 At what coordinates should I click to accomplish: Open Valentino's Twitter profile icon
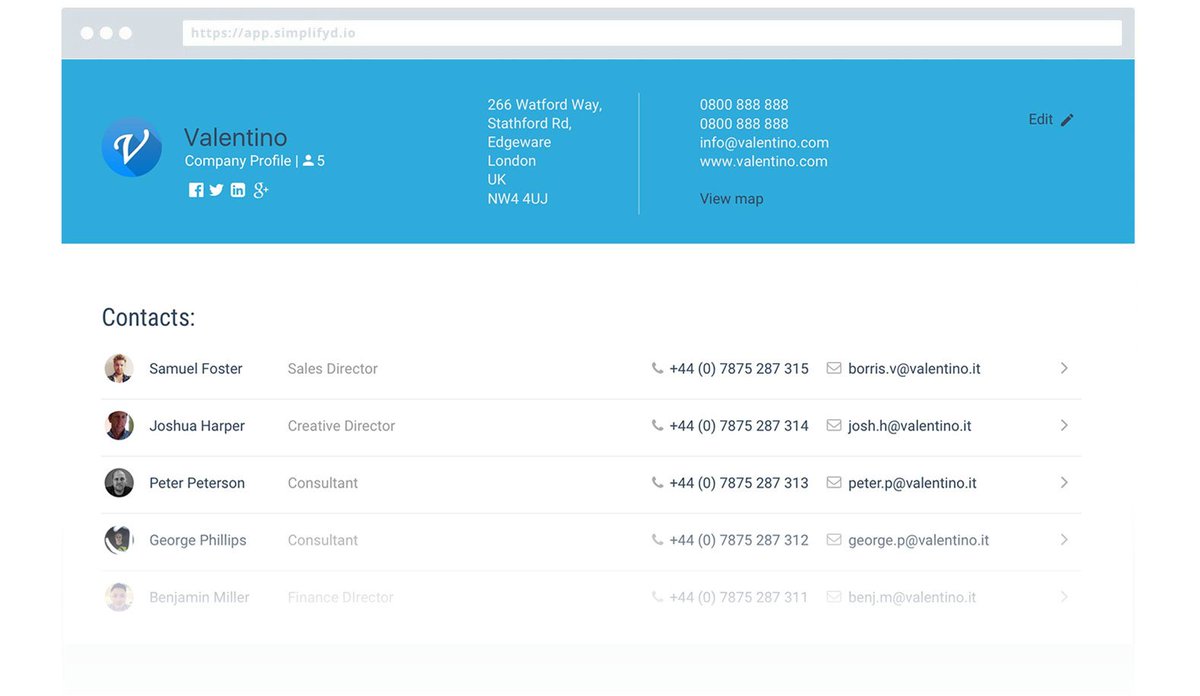(216, 190)
